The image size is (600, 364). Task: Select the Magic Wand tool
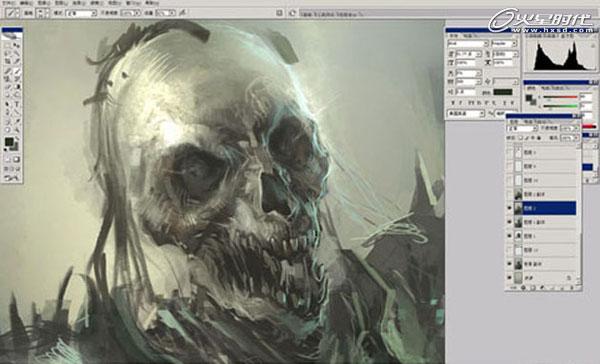point(16,53)
